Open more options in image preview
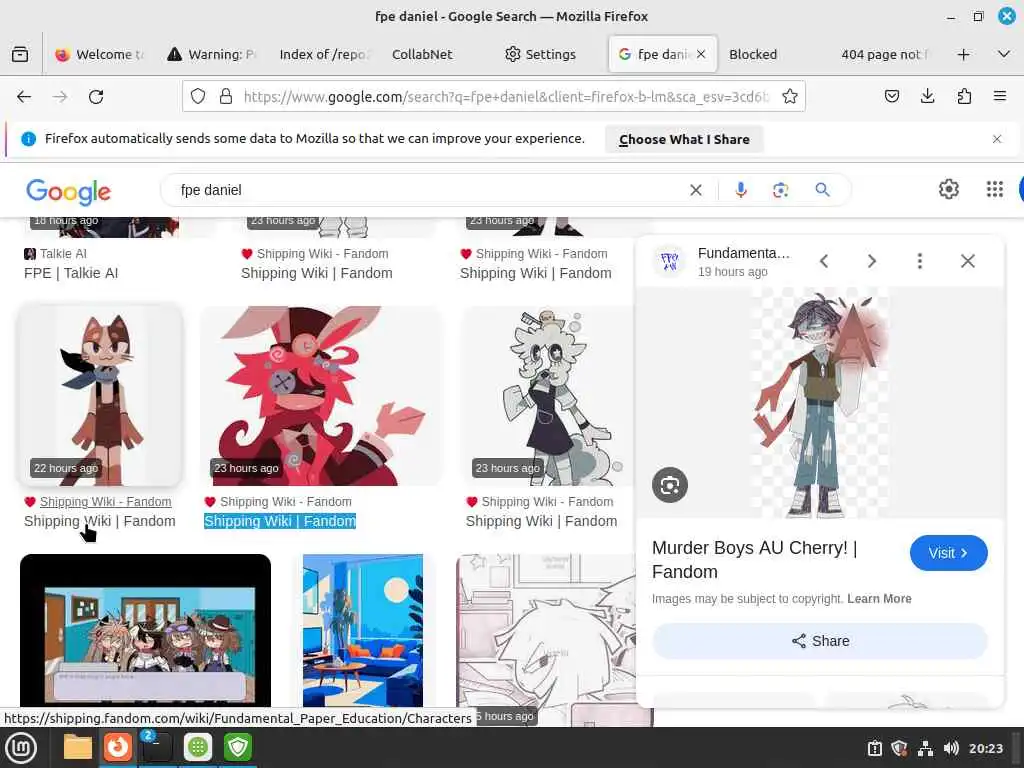 [920, 261]
